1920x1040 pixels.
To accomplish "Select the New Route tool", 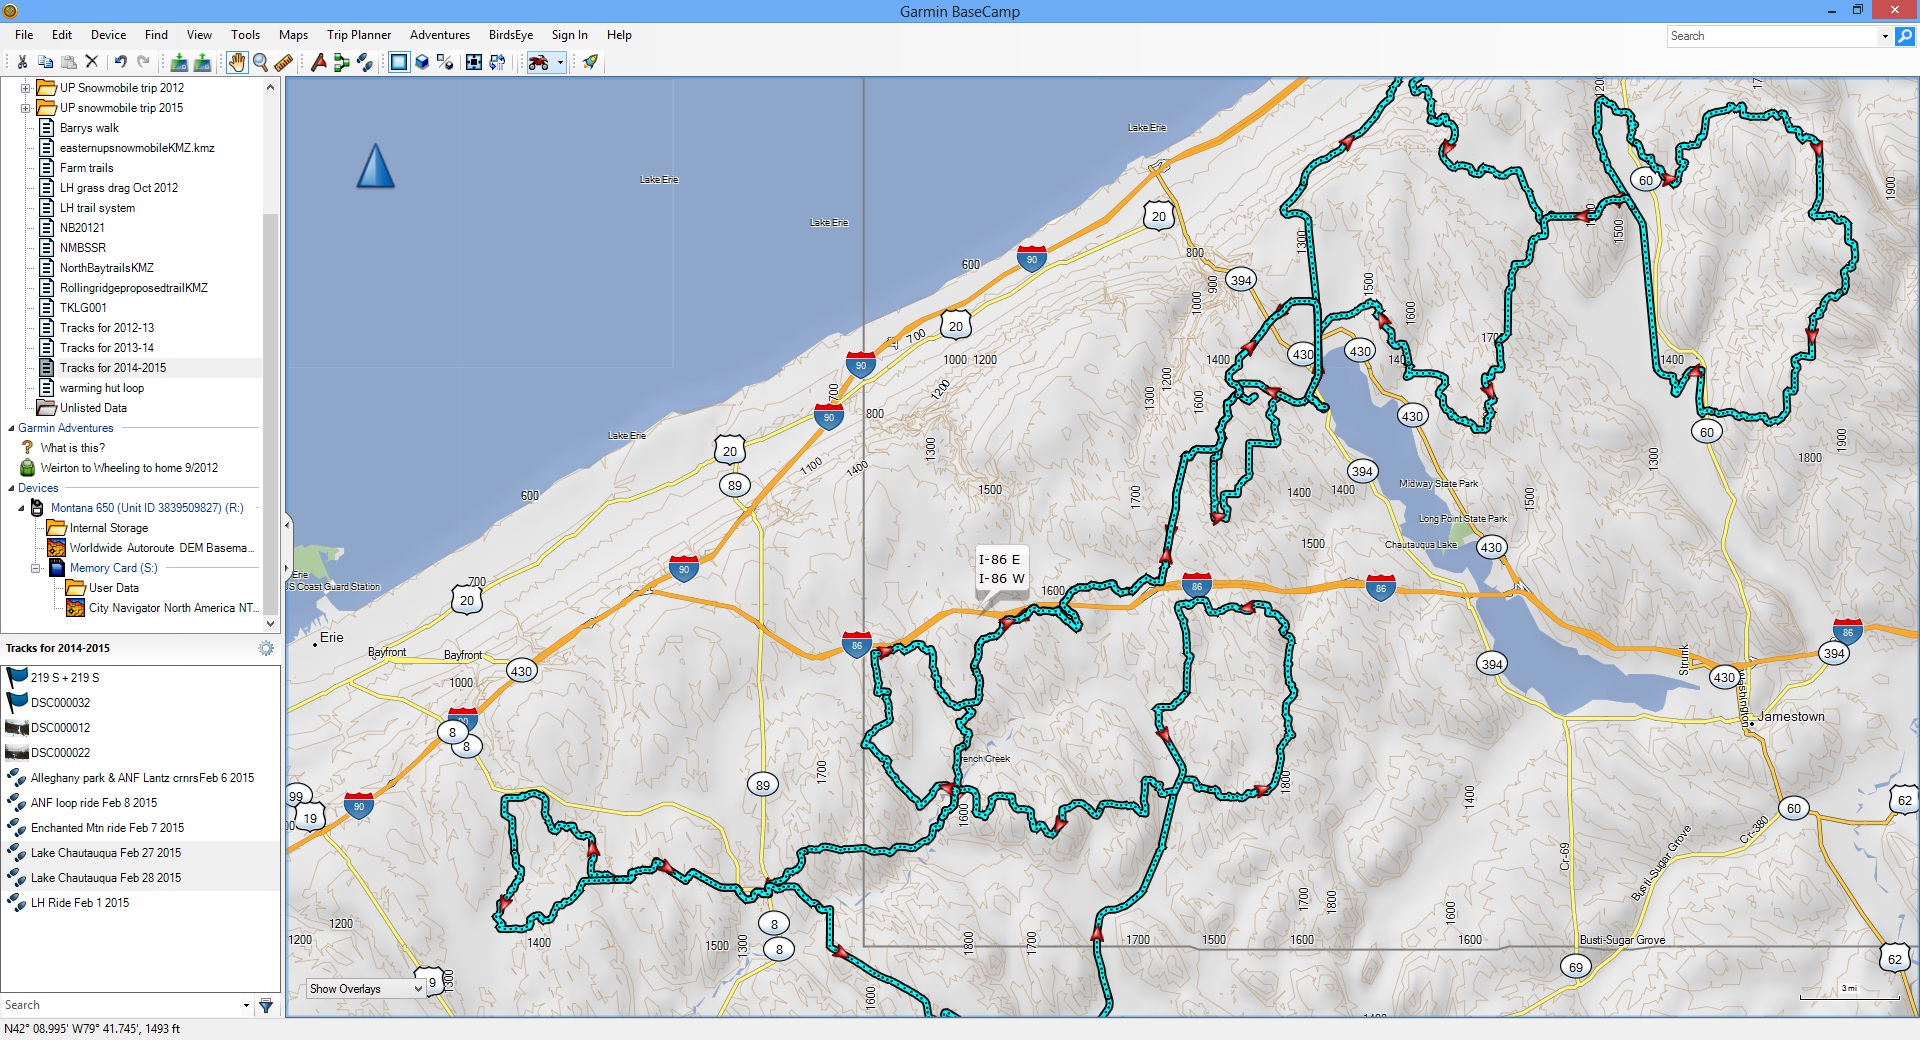I will click(341, 62).
